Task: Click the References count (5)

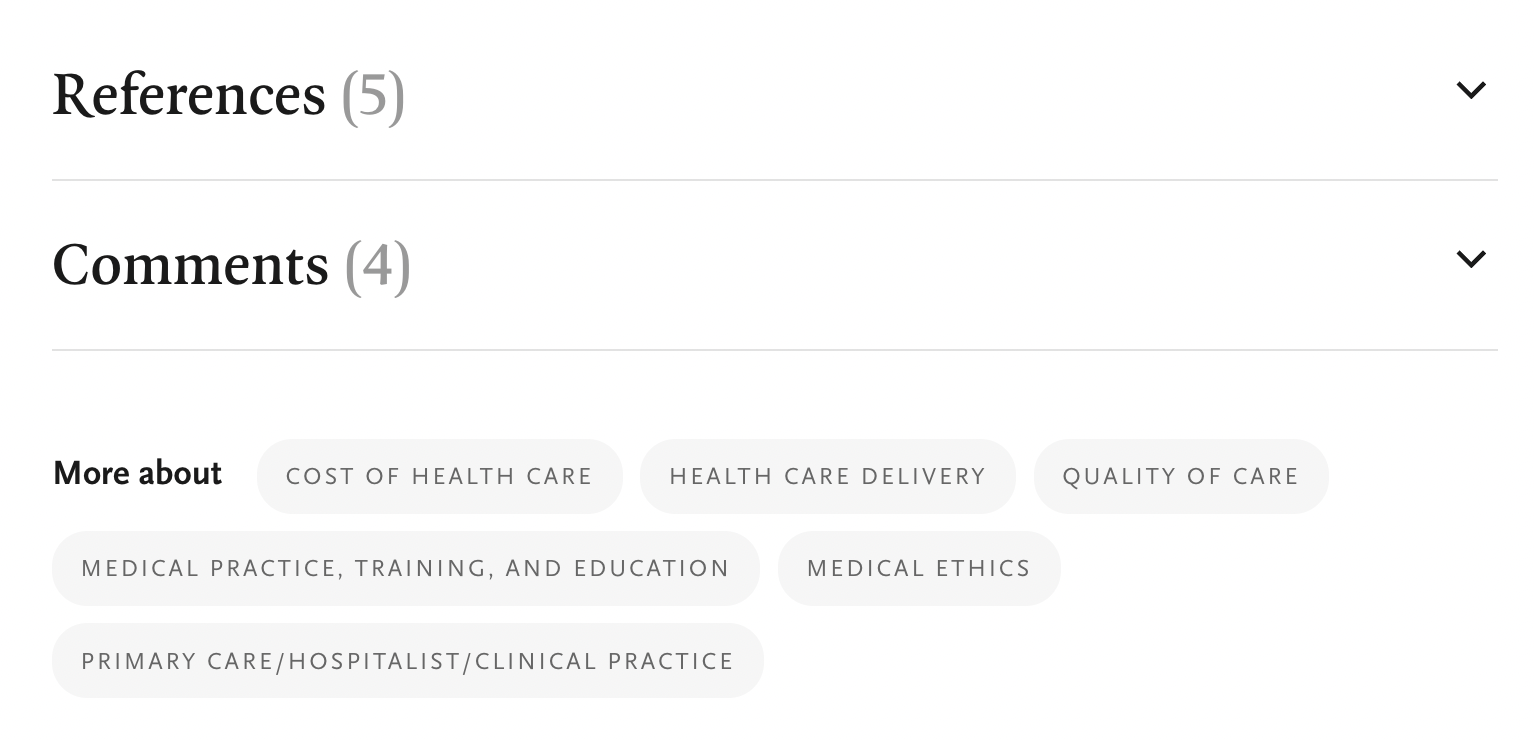Action: [373, 96]
